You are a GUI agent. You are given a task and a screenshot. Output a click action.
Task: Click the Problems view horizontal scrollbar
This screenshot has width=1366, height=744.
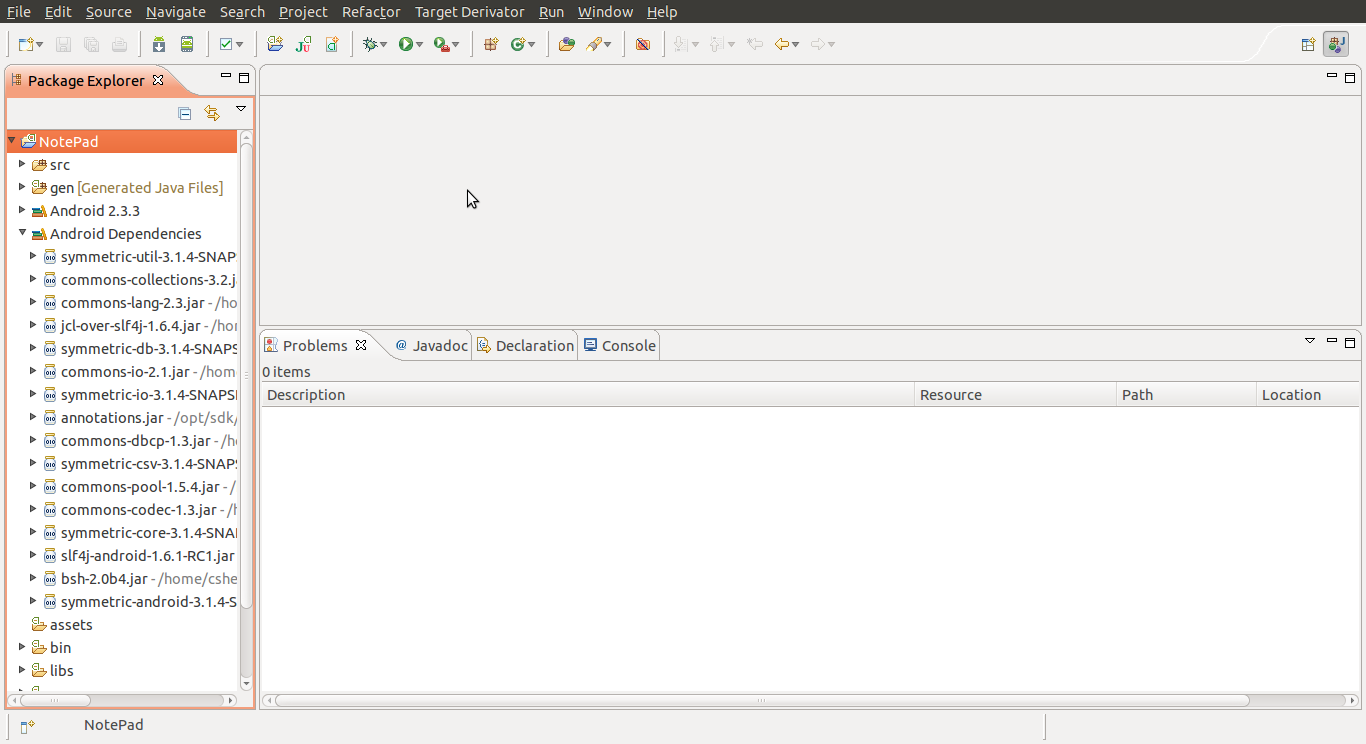click(762, 700)
